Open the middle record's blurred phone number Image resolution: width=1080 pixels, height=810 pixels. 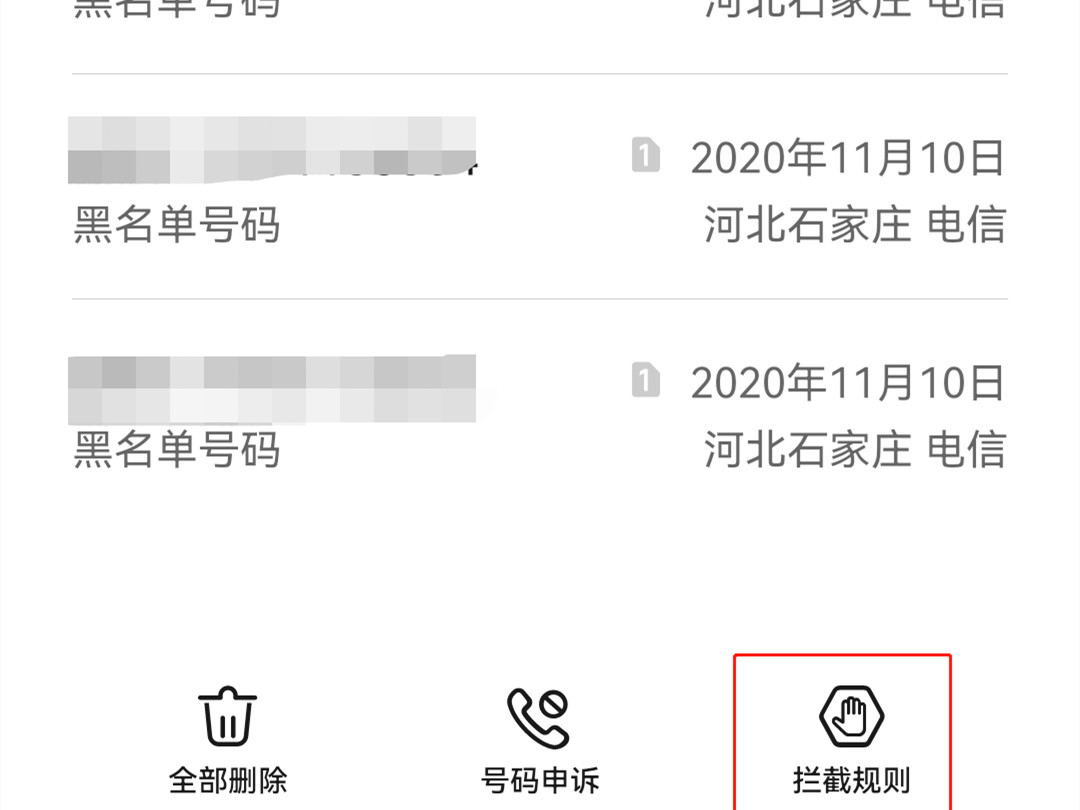[272, 150]
